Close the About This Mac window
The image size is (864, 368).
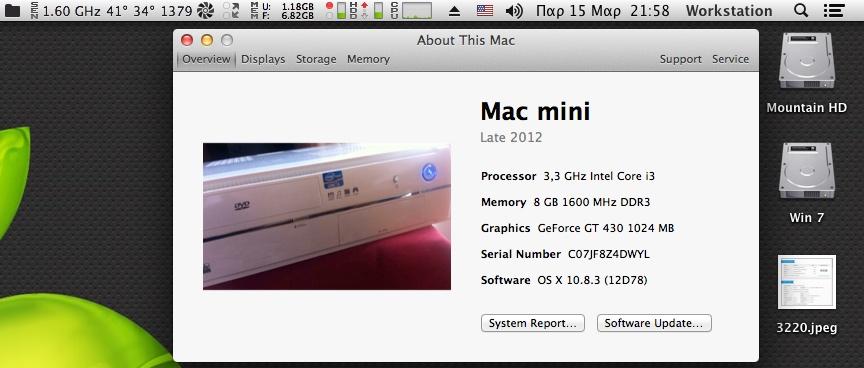(187, 40)
